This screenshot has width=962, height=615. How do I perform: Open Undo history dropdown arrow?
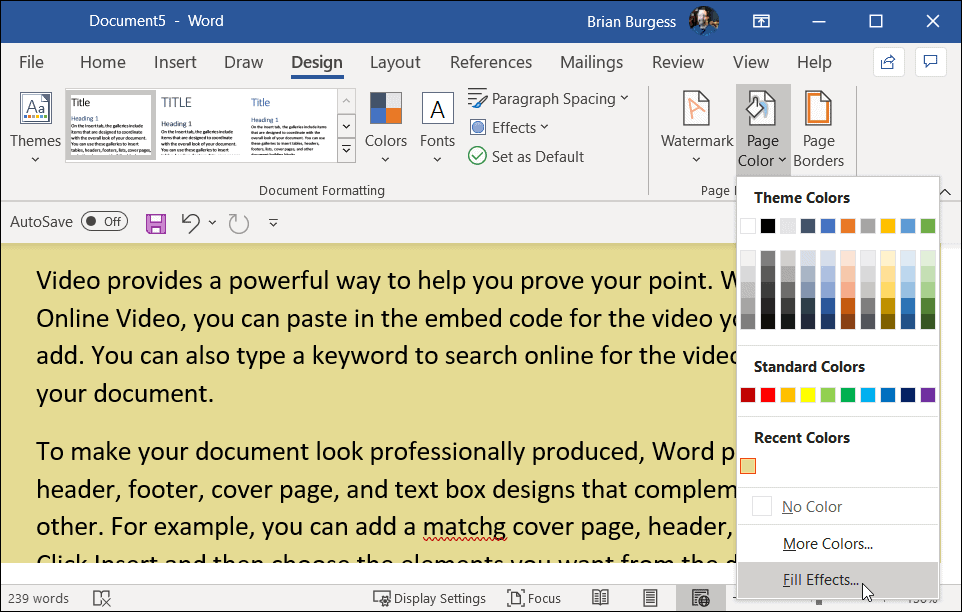[x=212, y=223]
